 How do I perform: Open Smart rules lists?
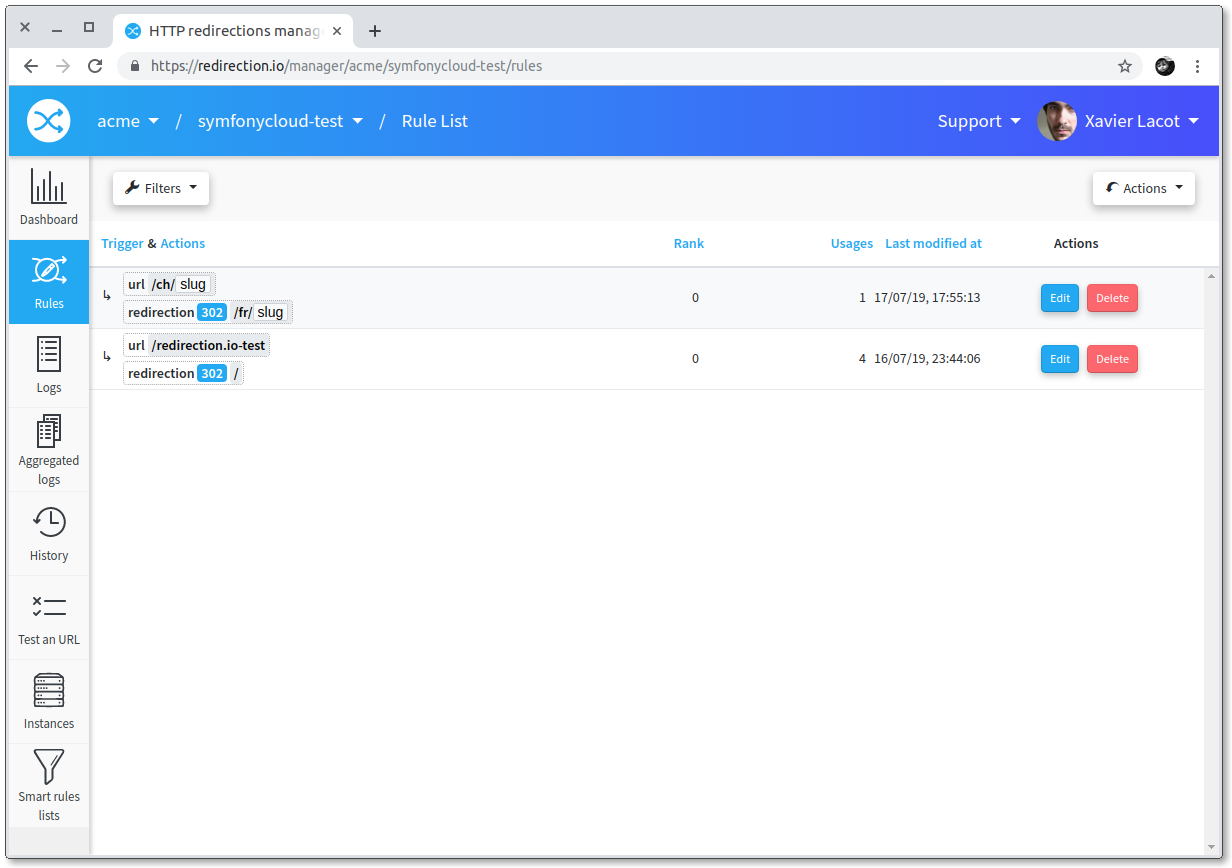pyautogui.click(x=49, y=786)
